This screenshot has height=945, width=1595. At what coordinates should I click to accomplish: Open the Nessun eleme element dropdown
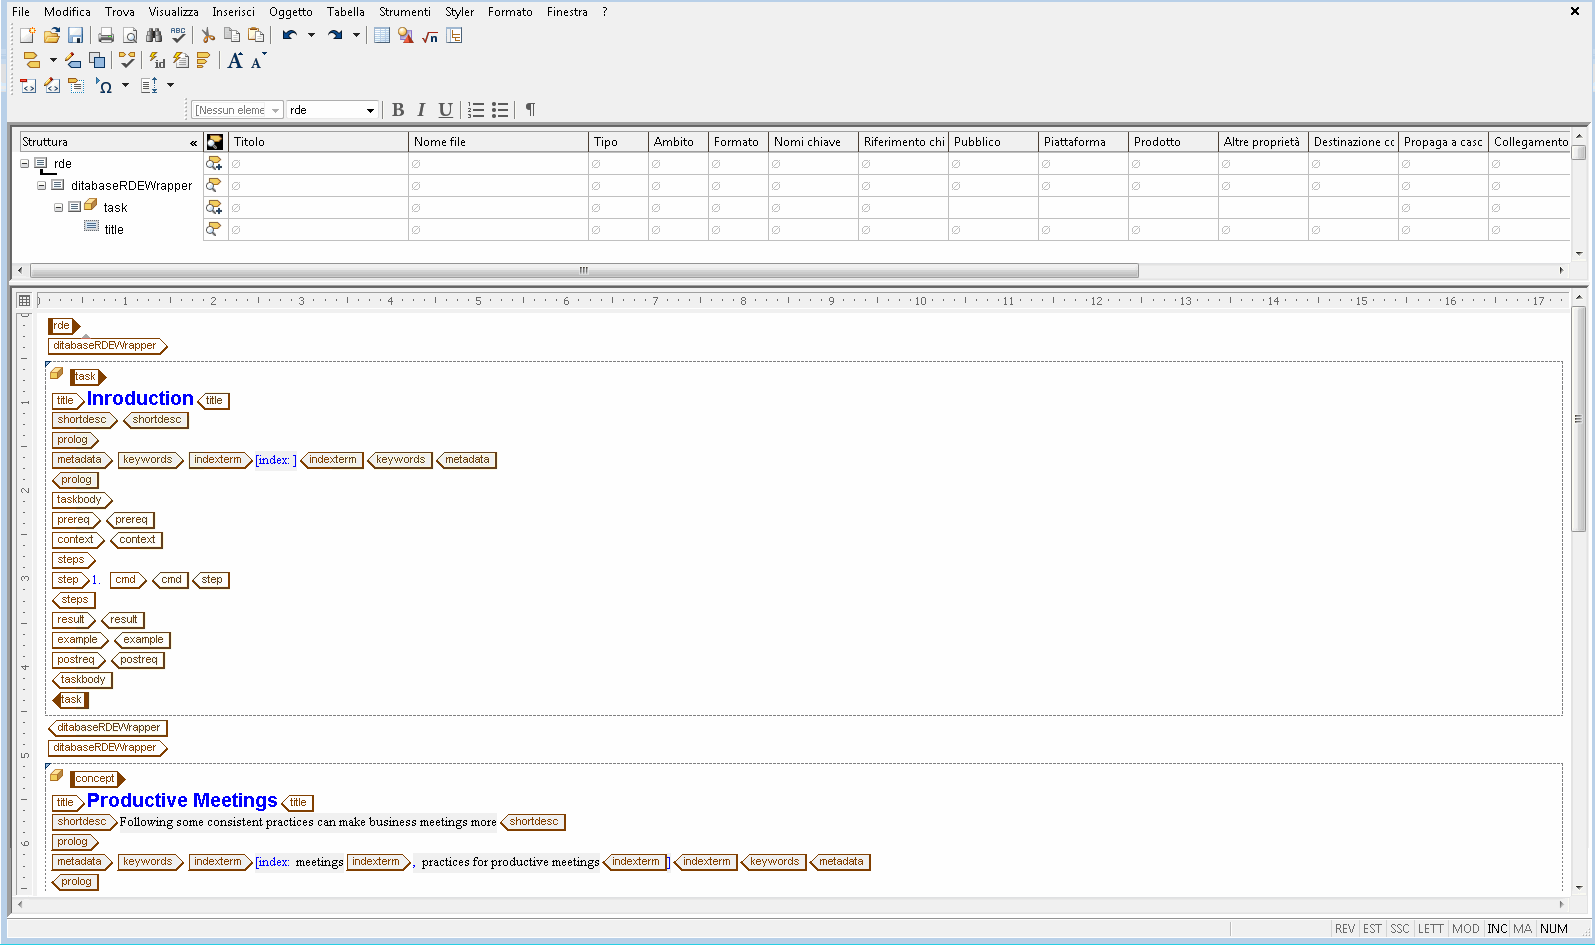(237, 110)
